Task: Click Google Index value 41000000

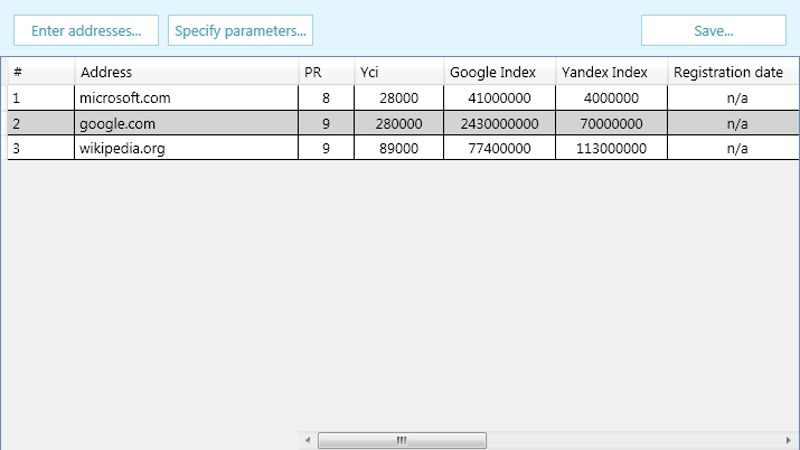Action: click(499, 98)
